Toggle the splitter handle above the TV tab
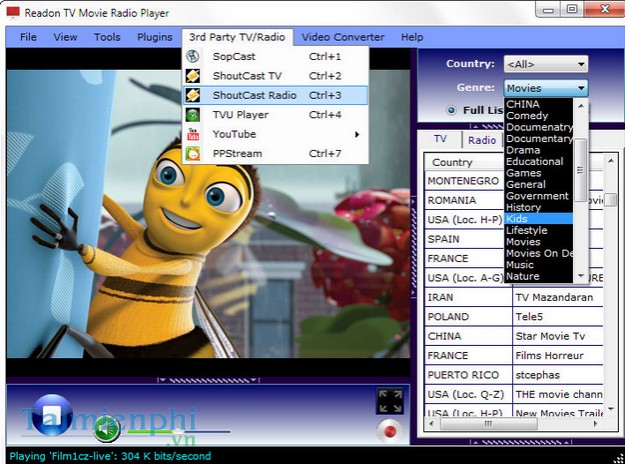Viewport: 625px width, 464px height. tap(487, 126)
